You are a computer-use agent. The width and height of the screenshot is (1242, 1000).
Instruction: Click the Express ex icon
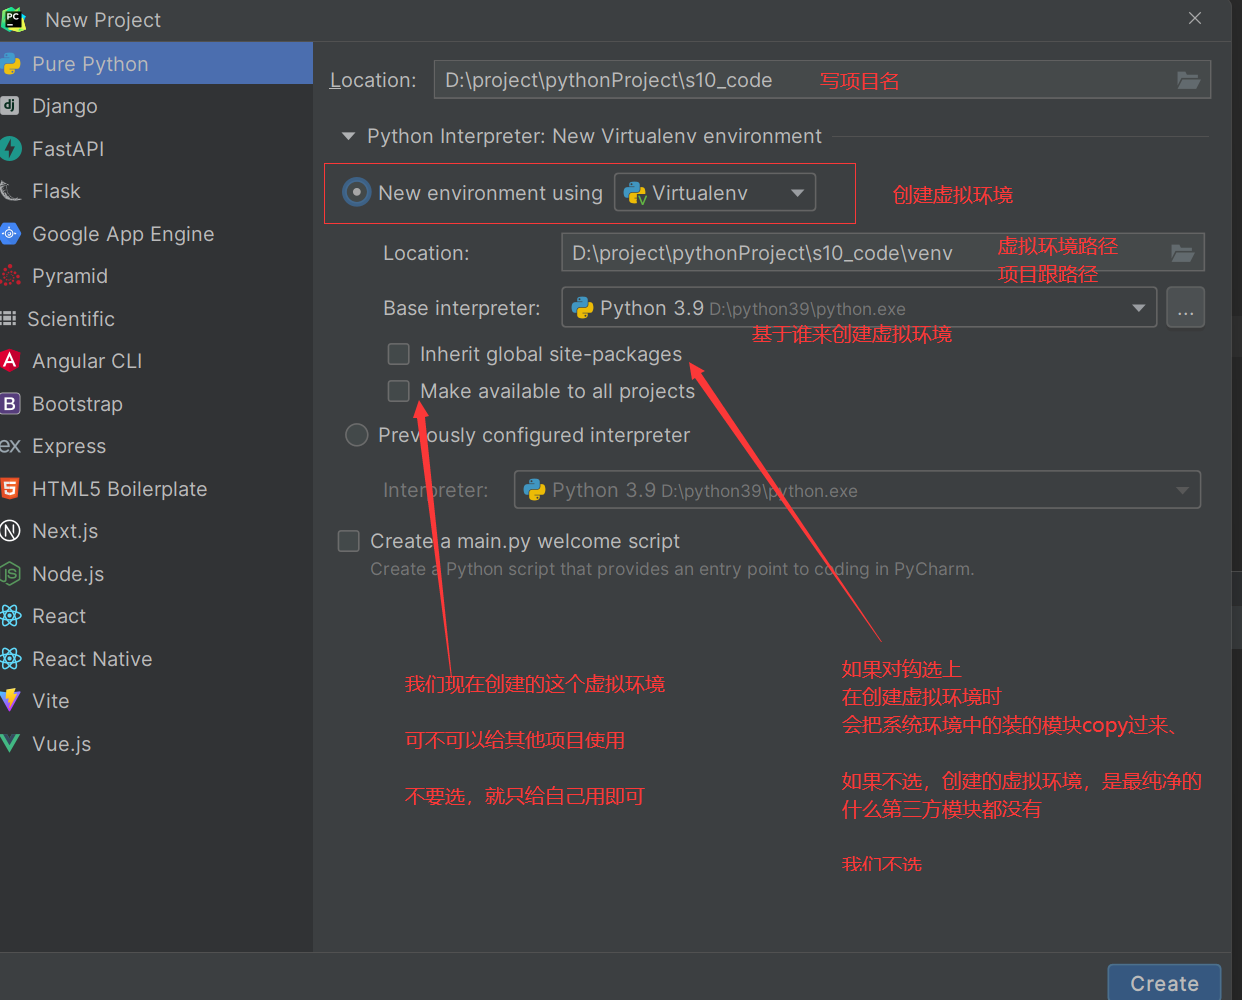coord(10,446)
